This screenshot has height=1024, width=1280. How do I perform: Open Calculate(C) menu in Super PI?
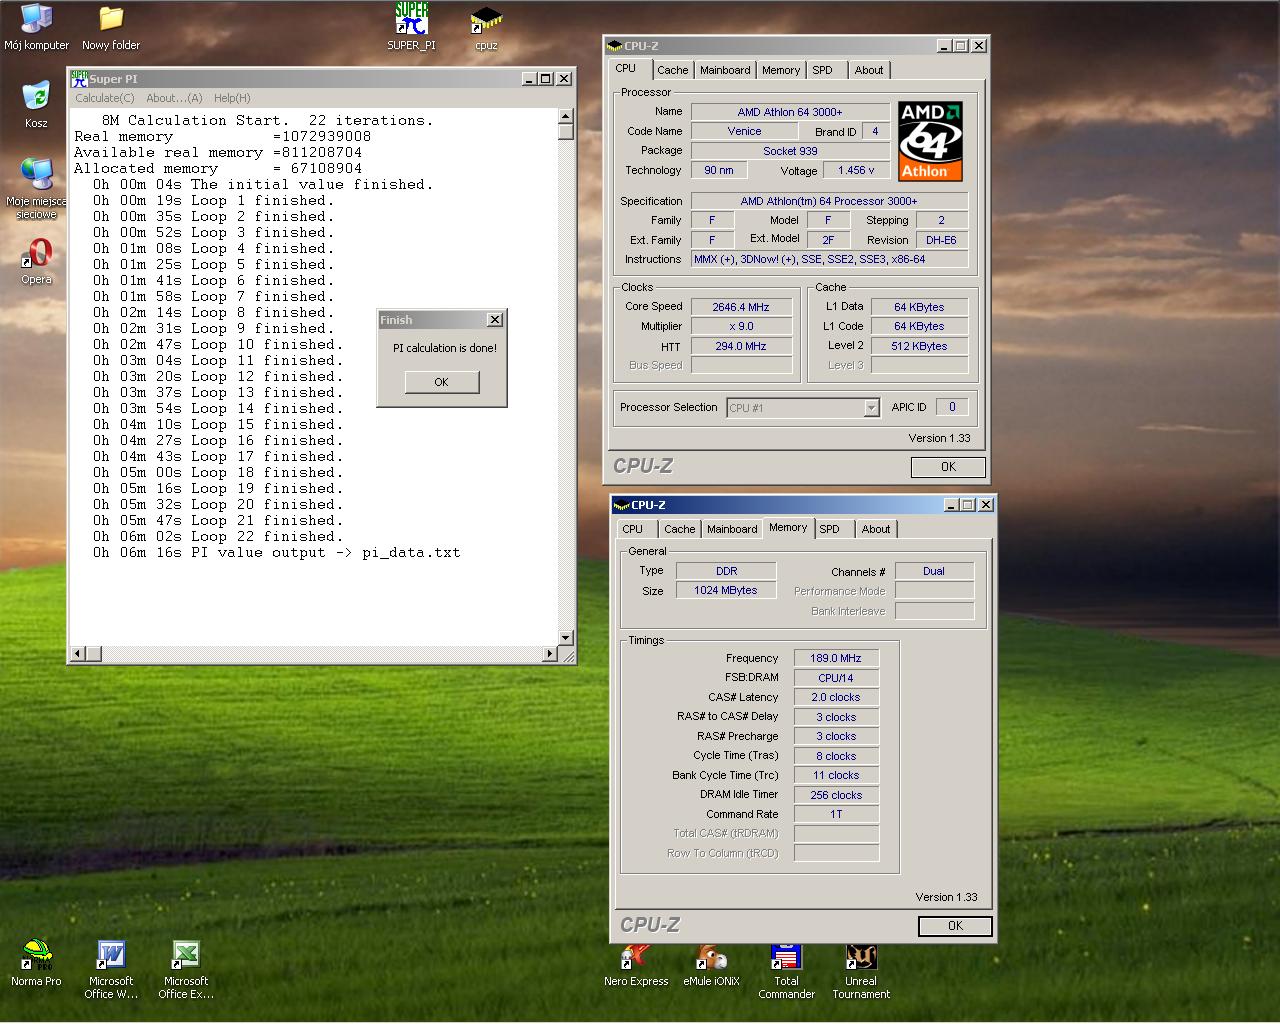click(x=105, y=98)
